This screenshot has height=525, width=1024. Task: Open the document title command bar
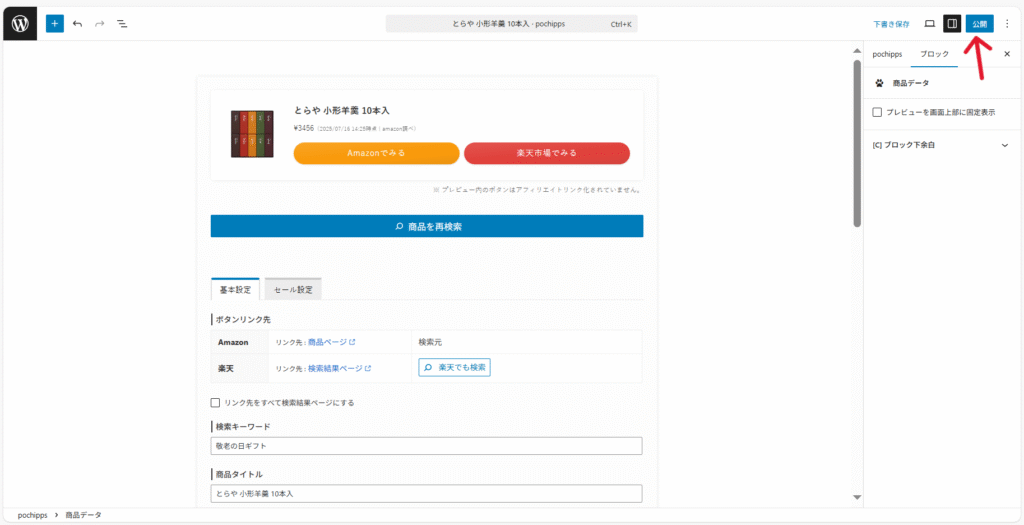[511, 24]
